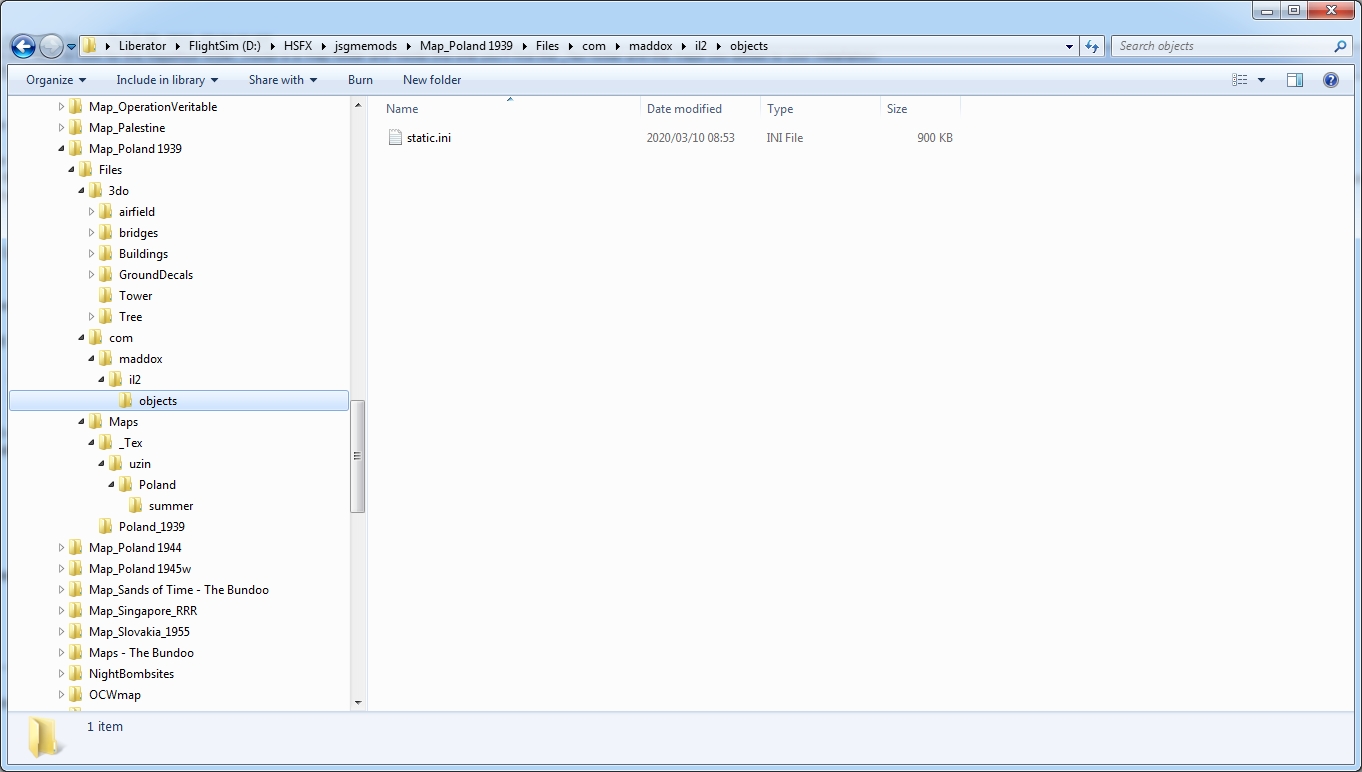Click the address bar folder icon
The image size is (1362, 772).
(90, 46)
